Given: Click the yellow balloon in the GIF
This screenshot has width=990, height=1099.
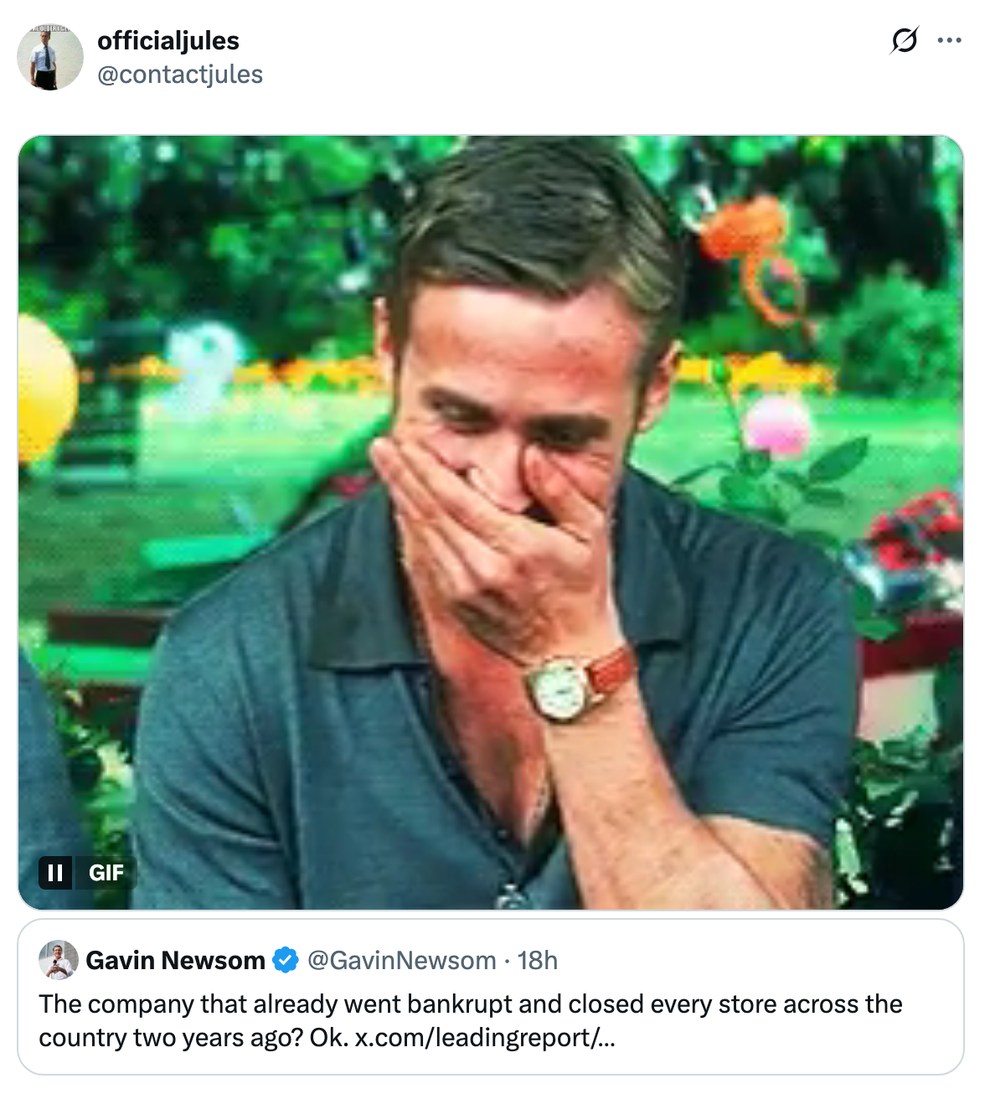Looking at the screenshot, I should 44,388.
